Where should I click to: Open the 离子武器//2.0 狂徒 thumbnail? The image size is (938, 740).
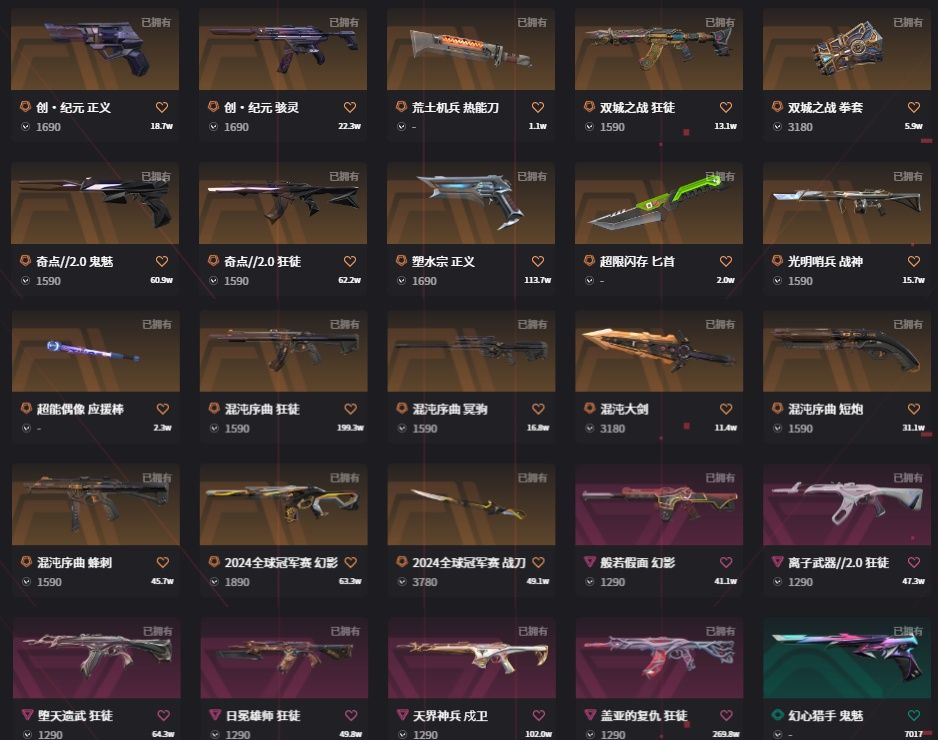(x=846, y=504)
